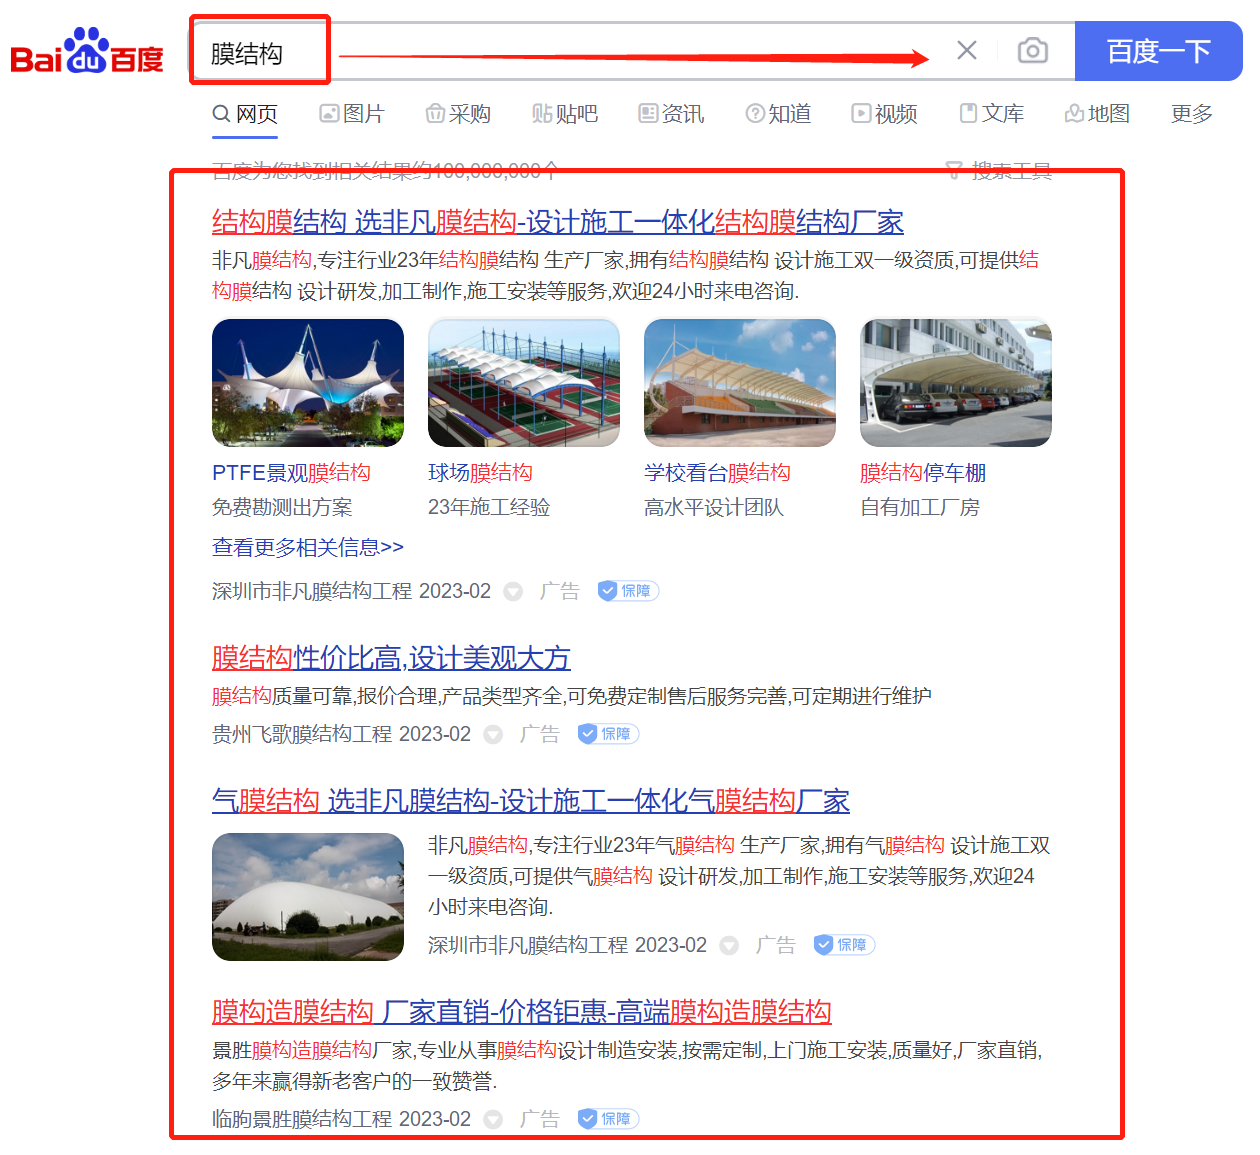Expand dropdown arrow beside 临朐景胜膜结构工程
This screenshot has width=1260, height=1155.
[493, 1119]
